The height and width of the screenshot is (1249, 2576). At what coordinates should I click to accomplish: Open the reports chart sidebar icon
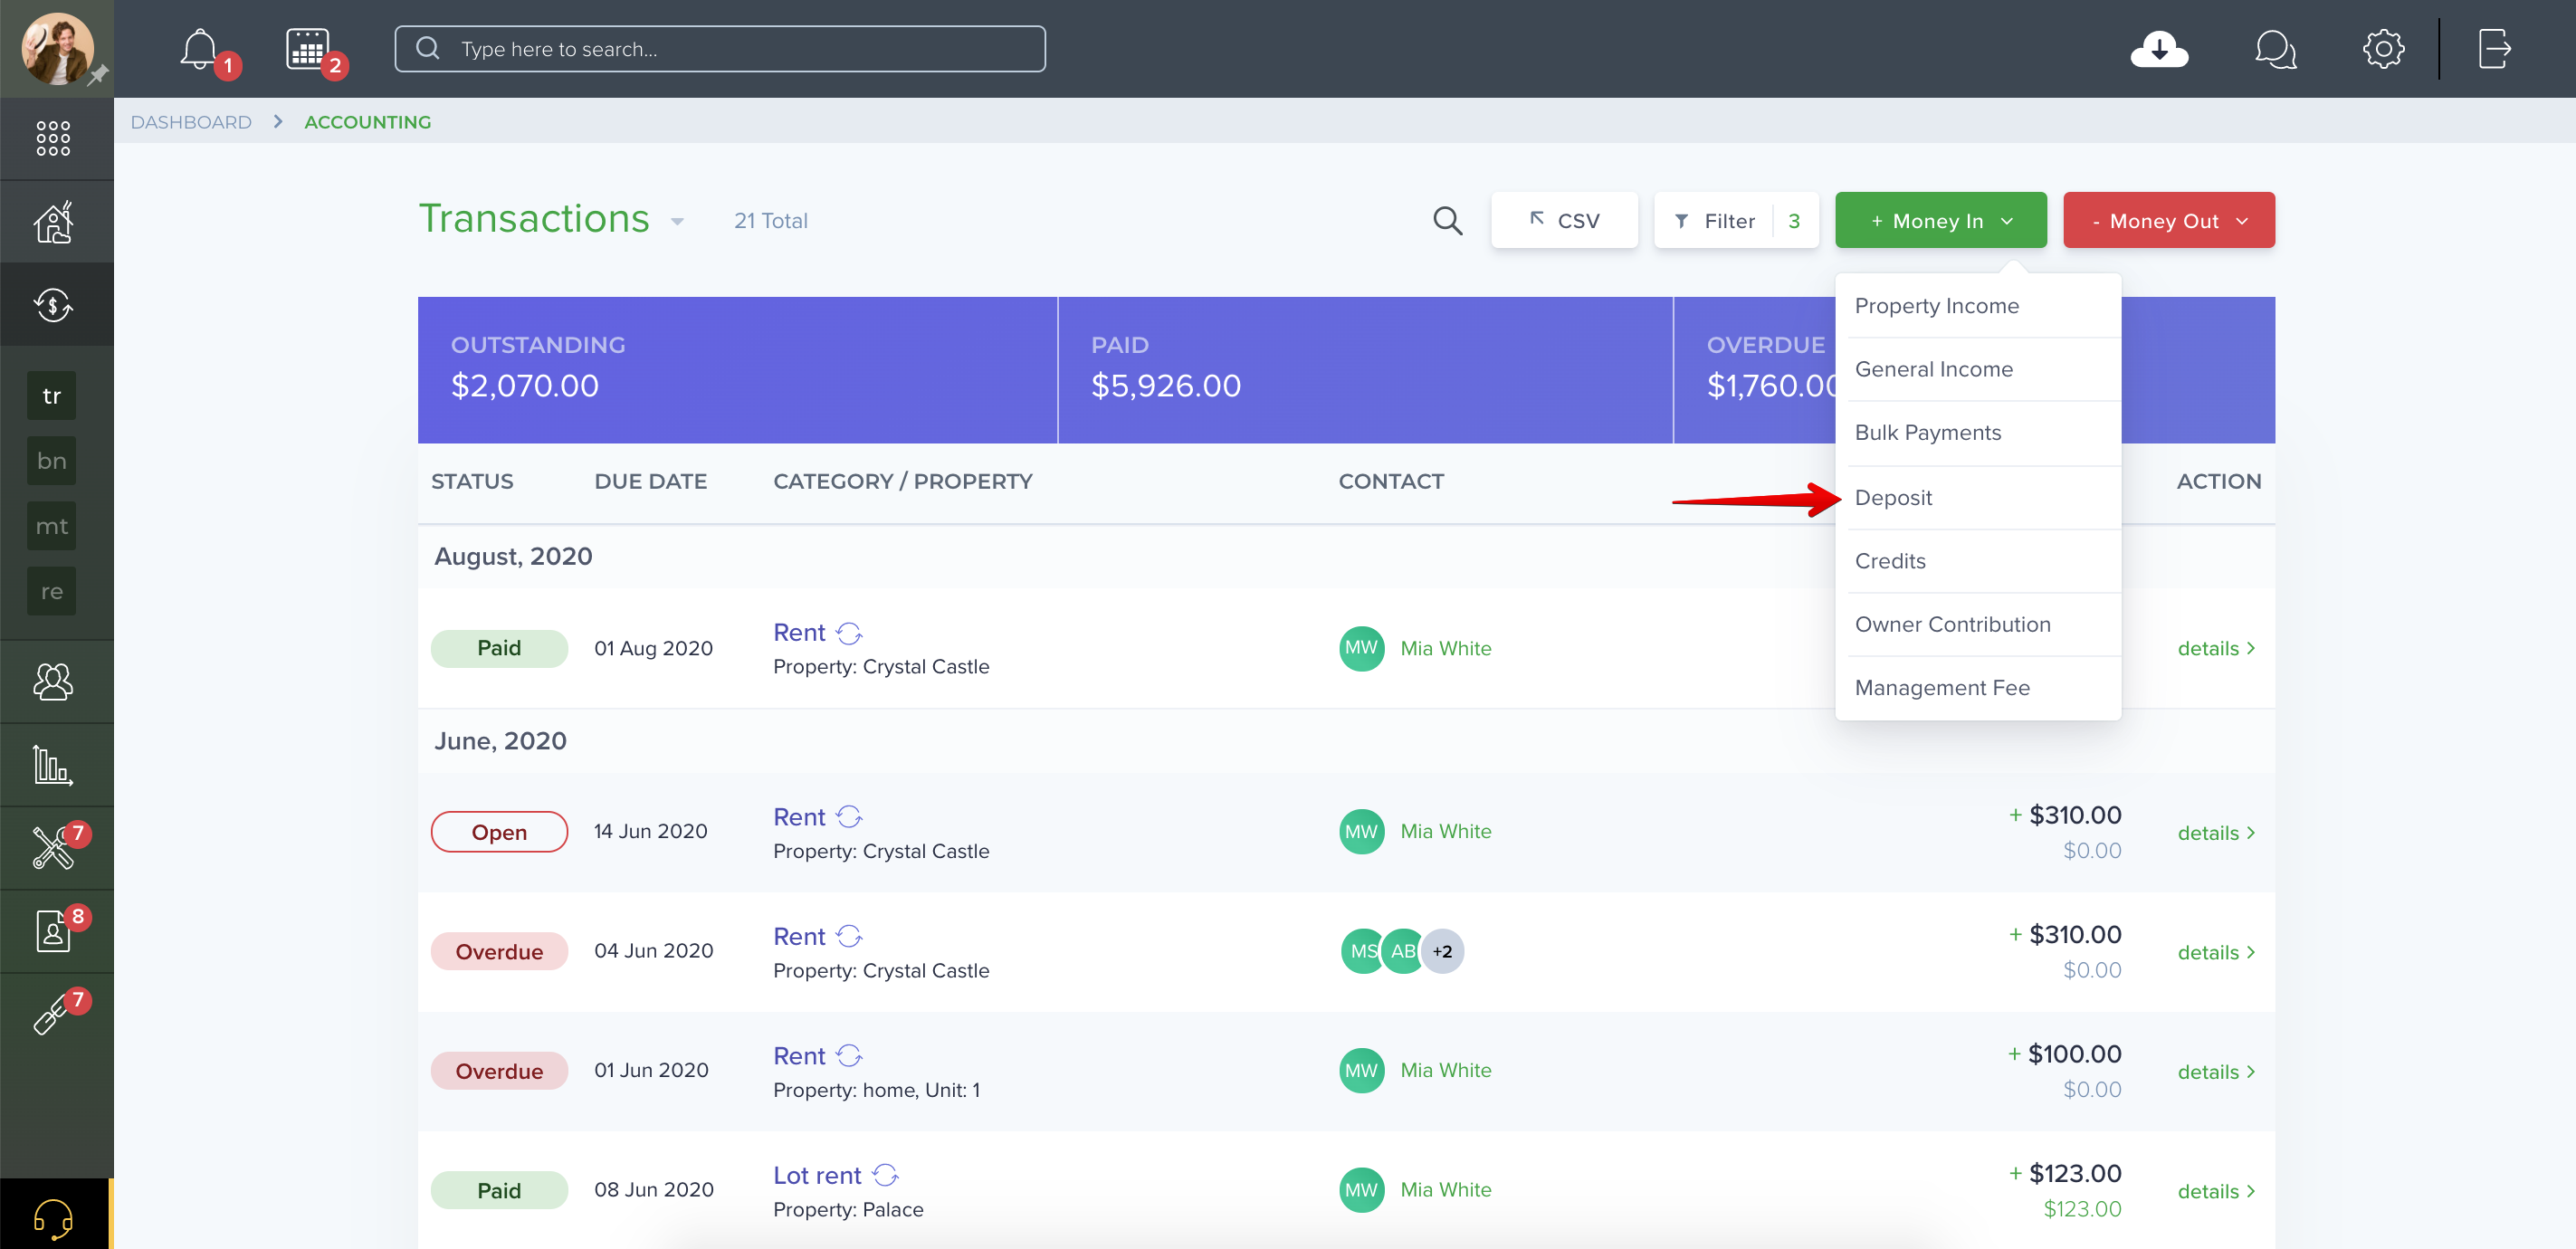[53, 765]
